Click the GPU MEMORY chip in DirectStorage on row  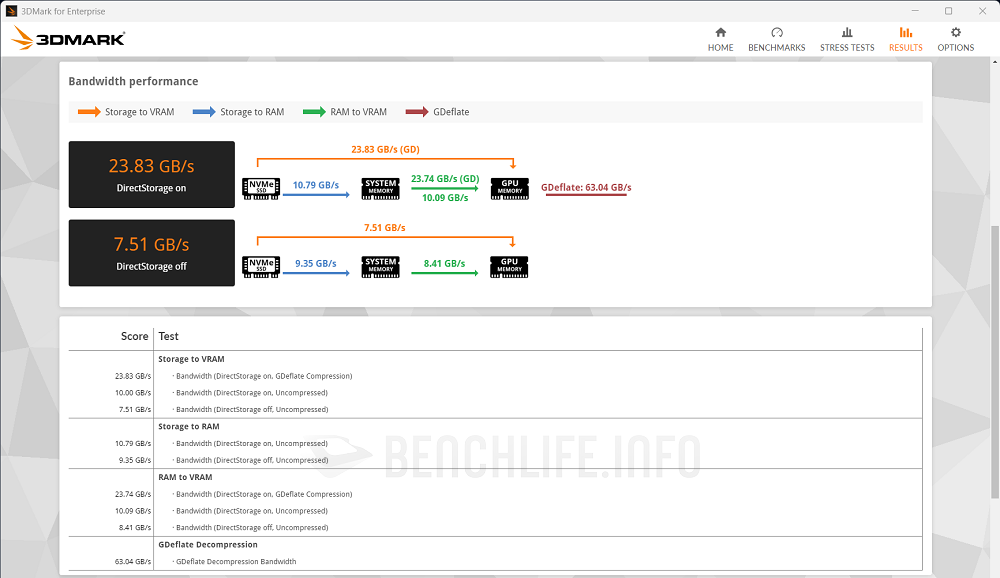[x=509, y=187]
